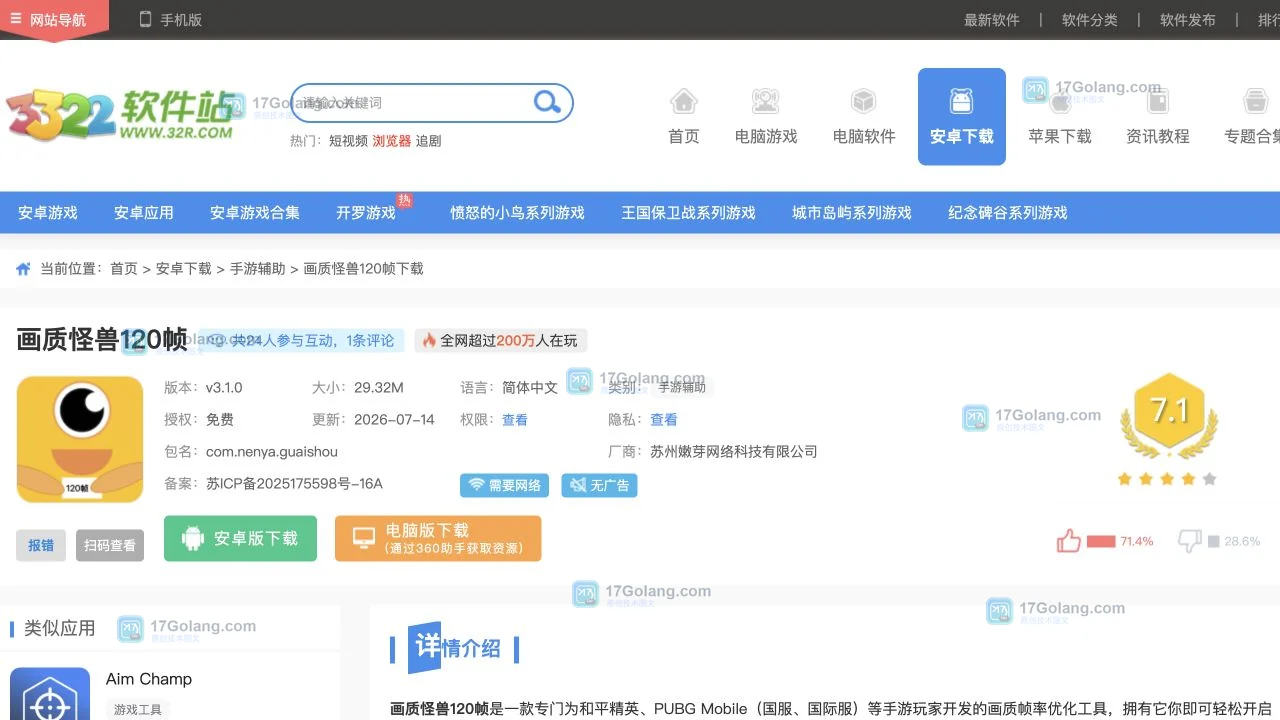
Task: Open 苹果下载 apple icon
Action: pos(1060,116)
